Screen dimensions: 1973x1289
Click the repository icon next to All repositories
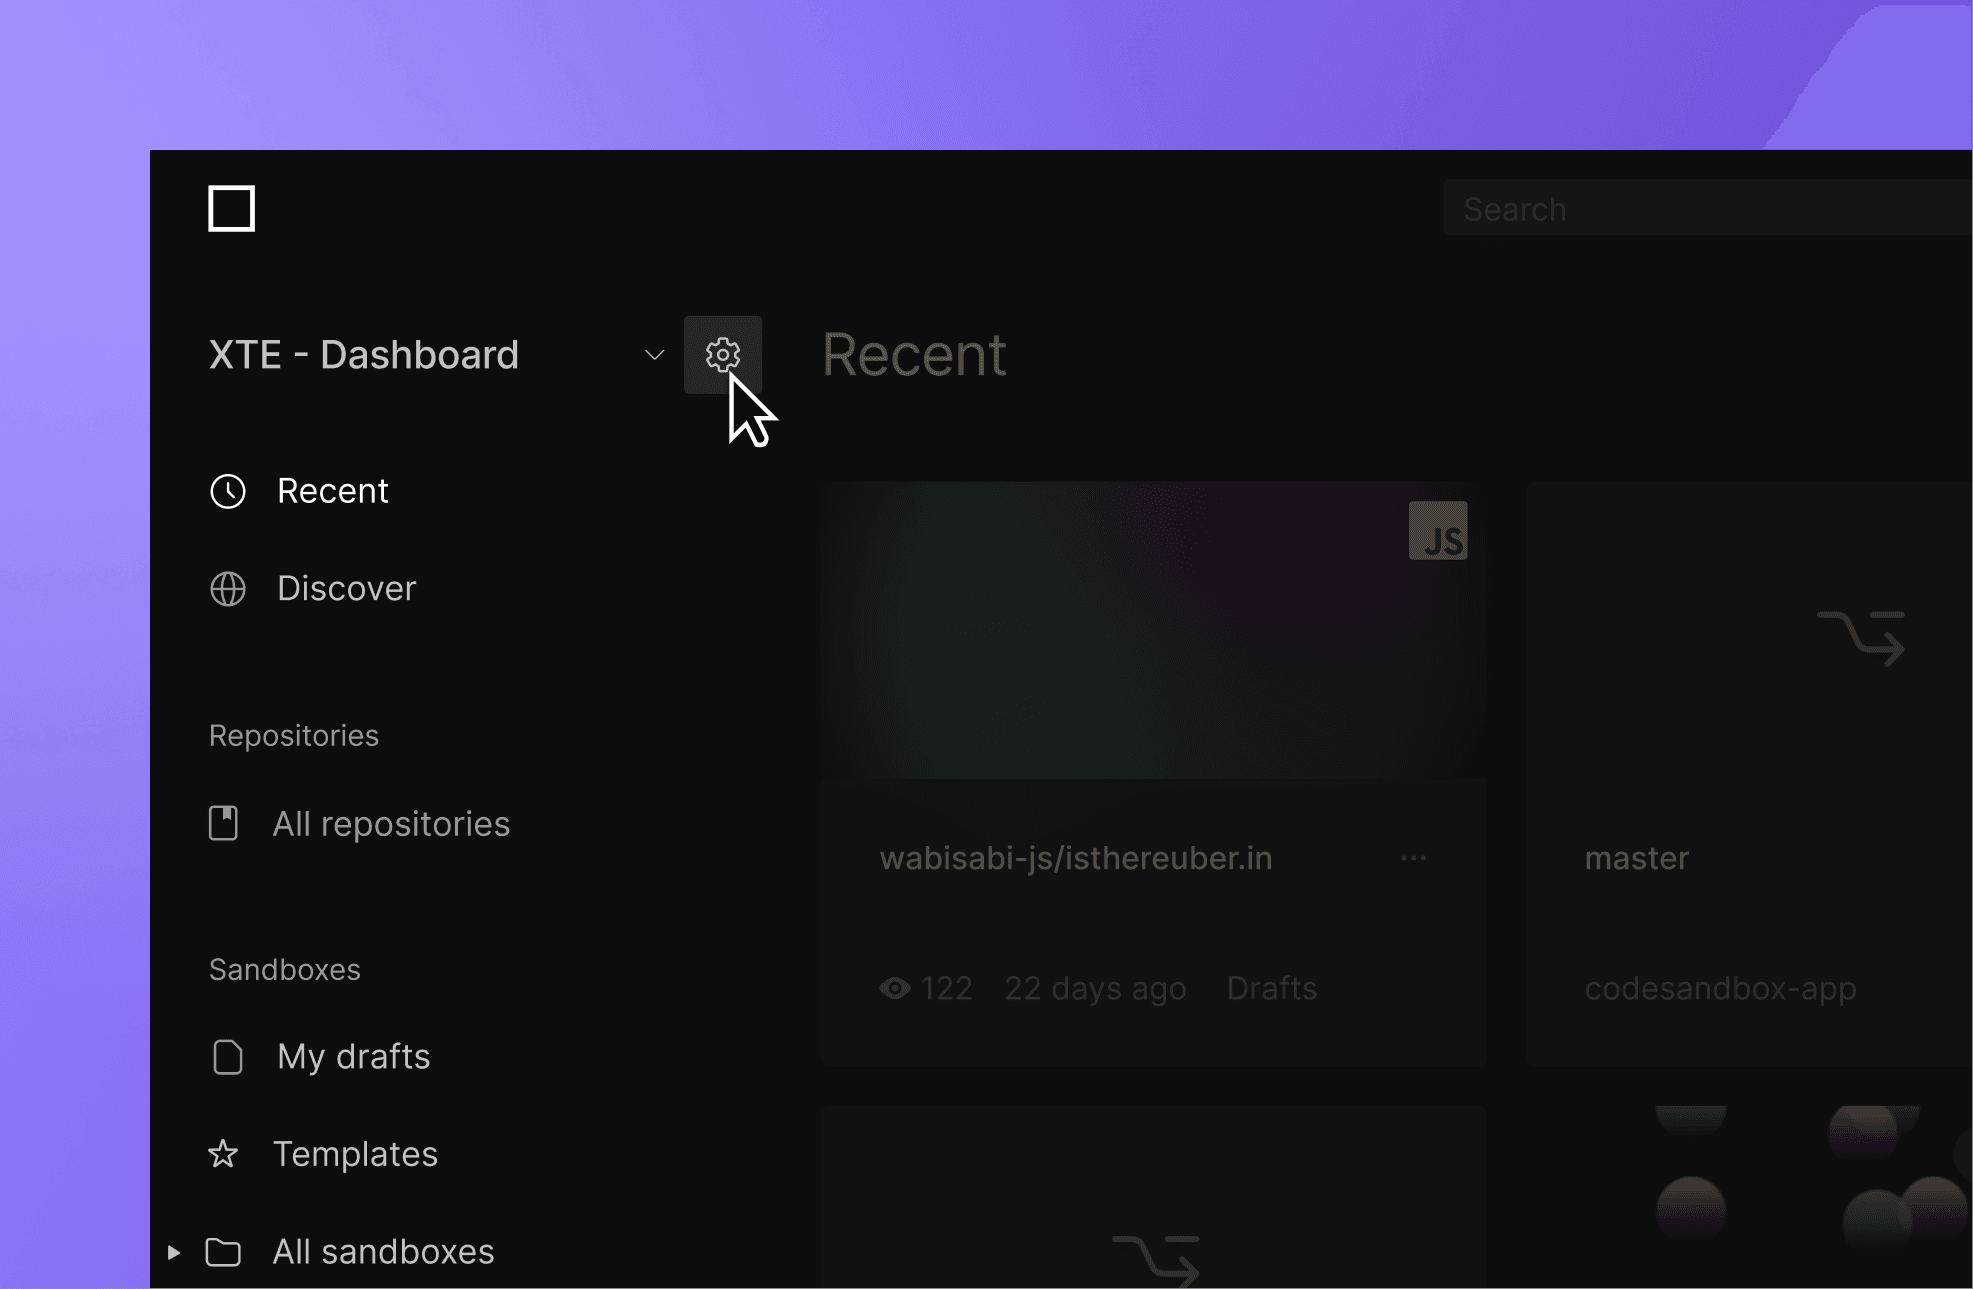pos(224,823)
